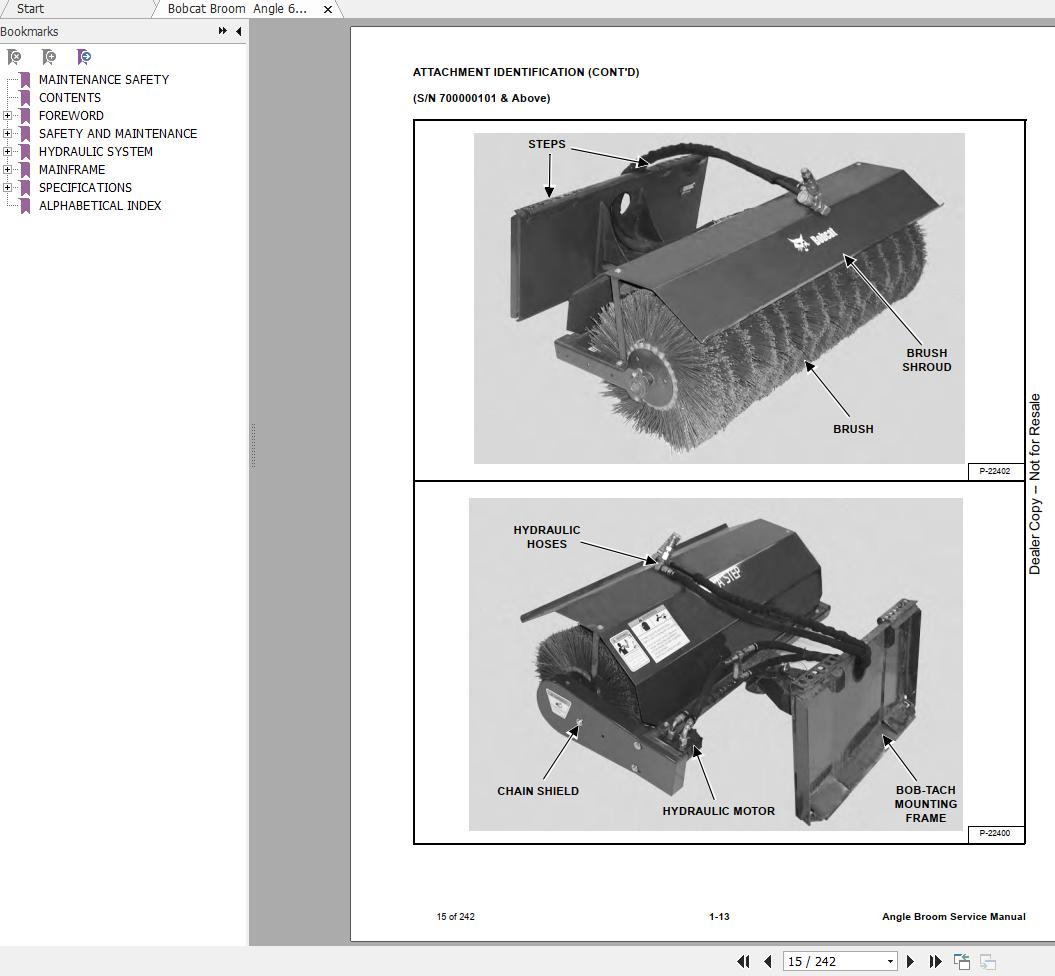Click the add new bookmark icon
This screenshot has height=976, width=1055.
click(x=48, y=57)
